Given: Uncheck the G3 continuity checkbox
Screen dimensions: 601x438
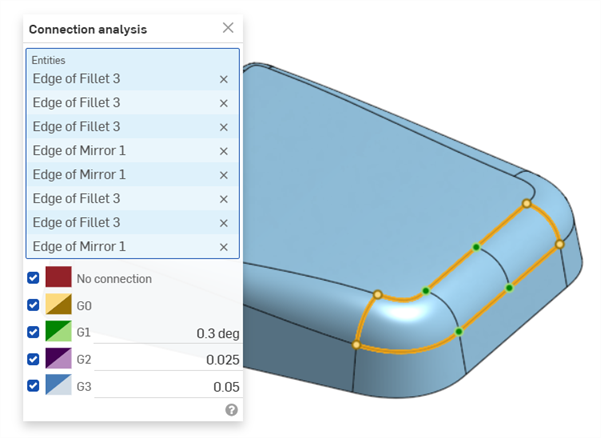Looking at the screenshot, I should 34,385.
